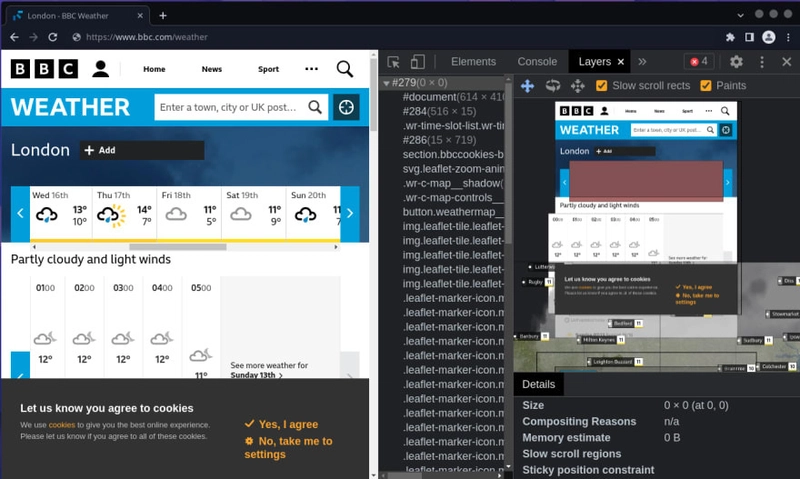
Task: Reload the BBC Weather page
Action: (53, 37)
